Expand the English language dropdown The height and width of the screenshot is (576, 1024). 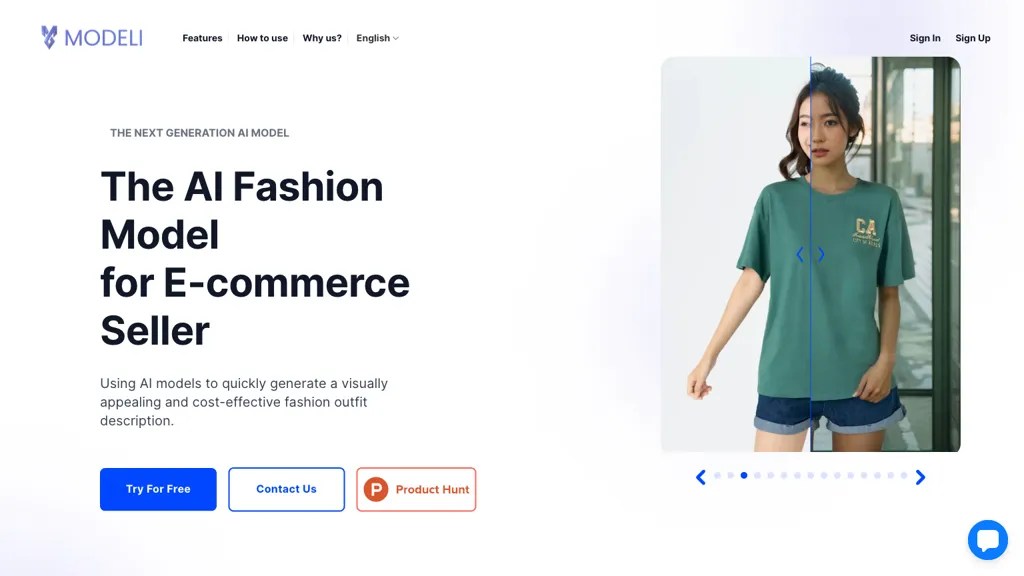coord(377,38)
